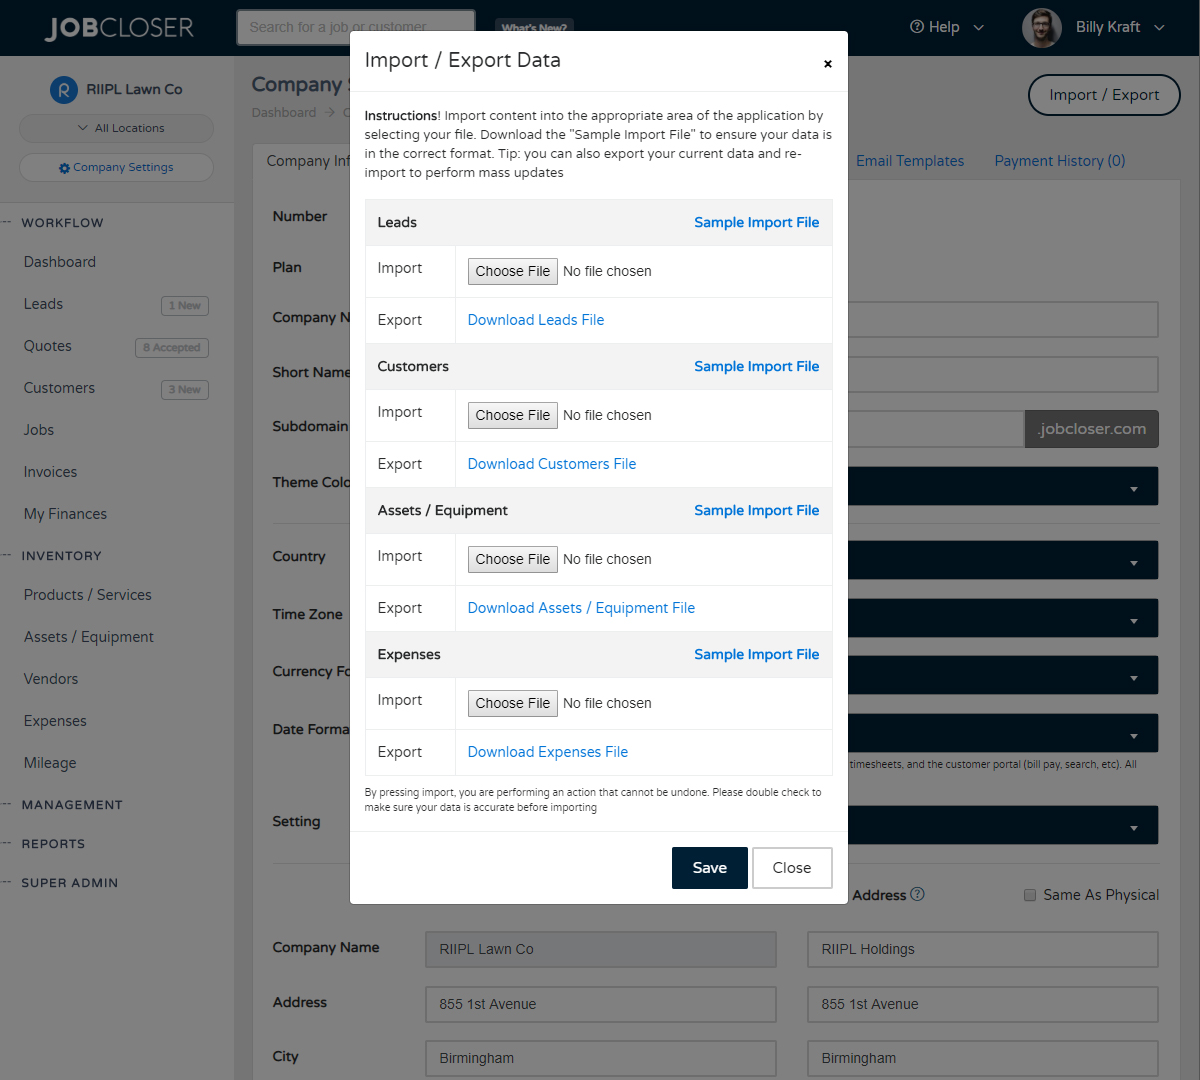Expand the Time Zone dropdown arrow

click(x=1133, y=621)
